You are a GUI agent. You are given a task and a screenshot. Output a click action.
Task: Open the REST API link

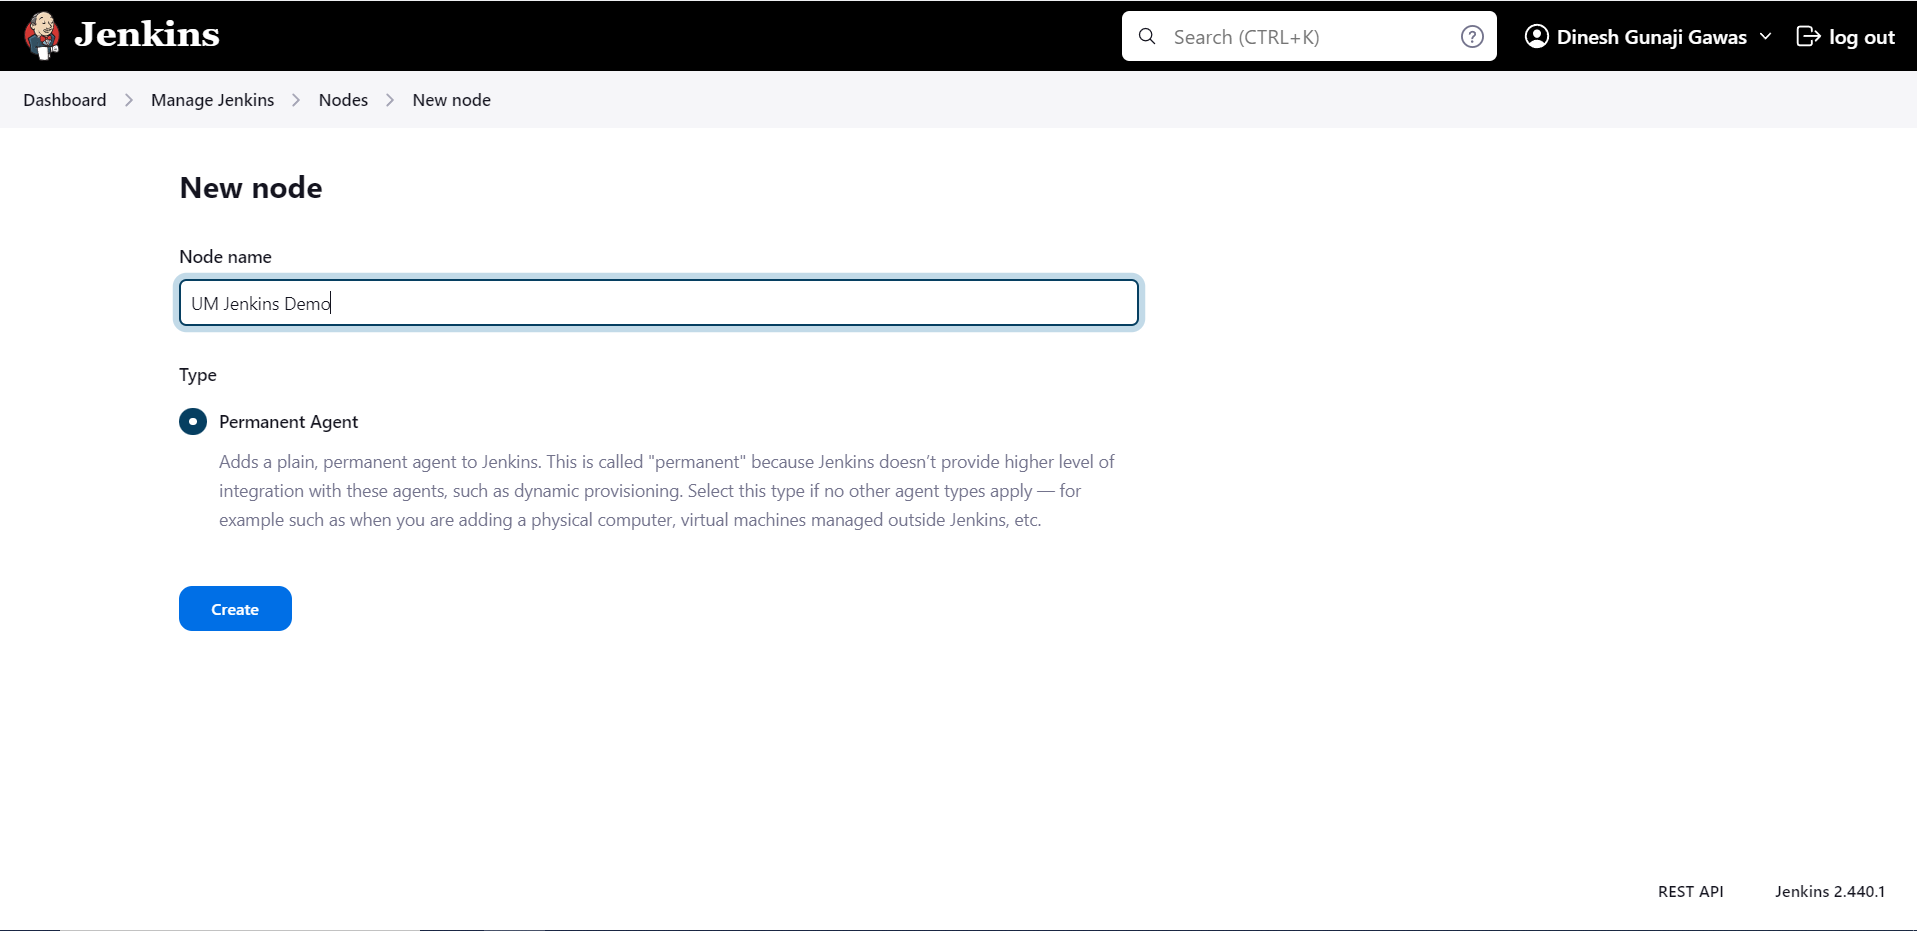tap(1690, 892)
